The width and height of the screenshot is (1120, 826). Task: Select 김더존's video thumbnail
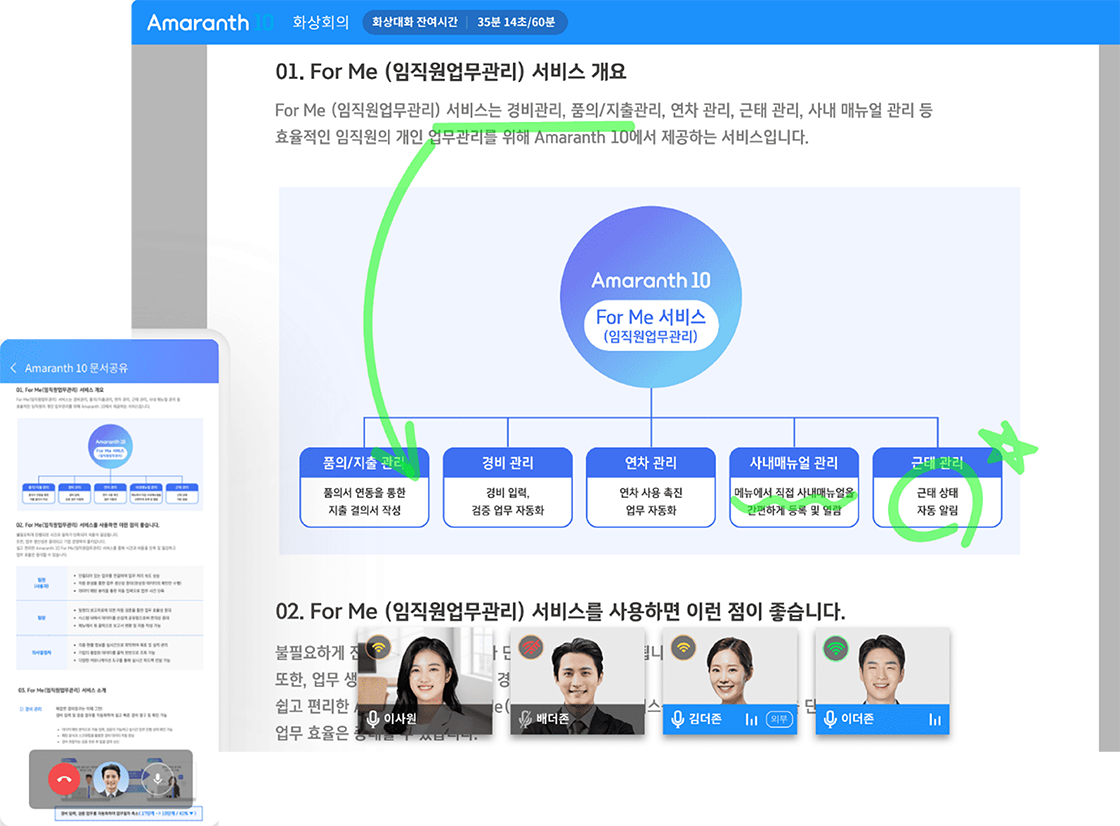729,680
